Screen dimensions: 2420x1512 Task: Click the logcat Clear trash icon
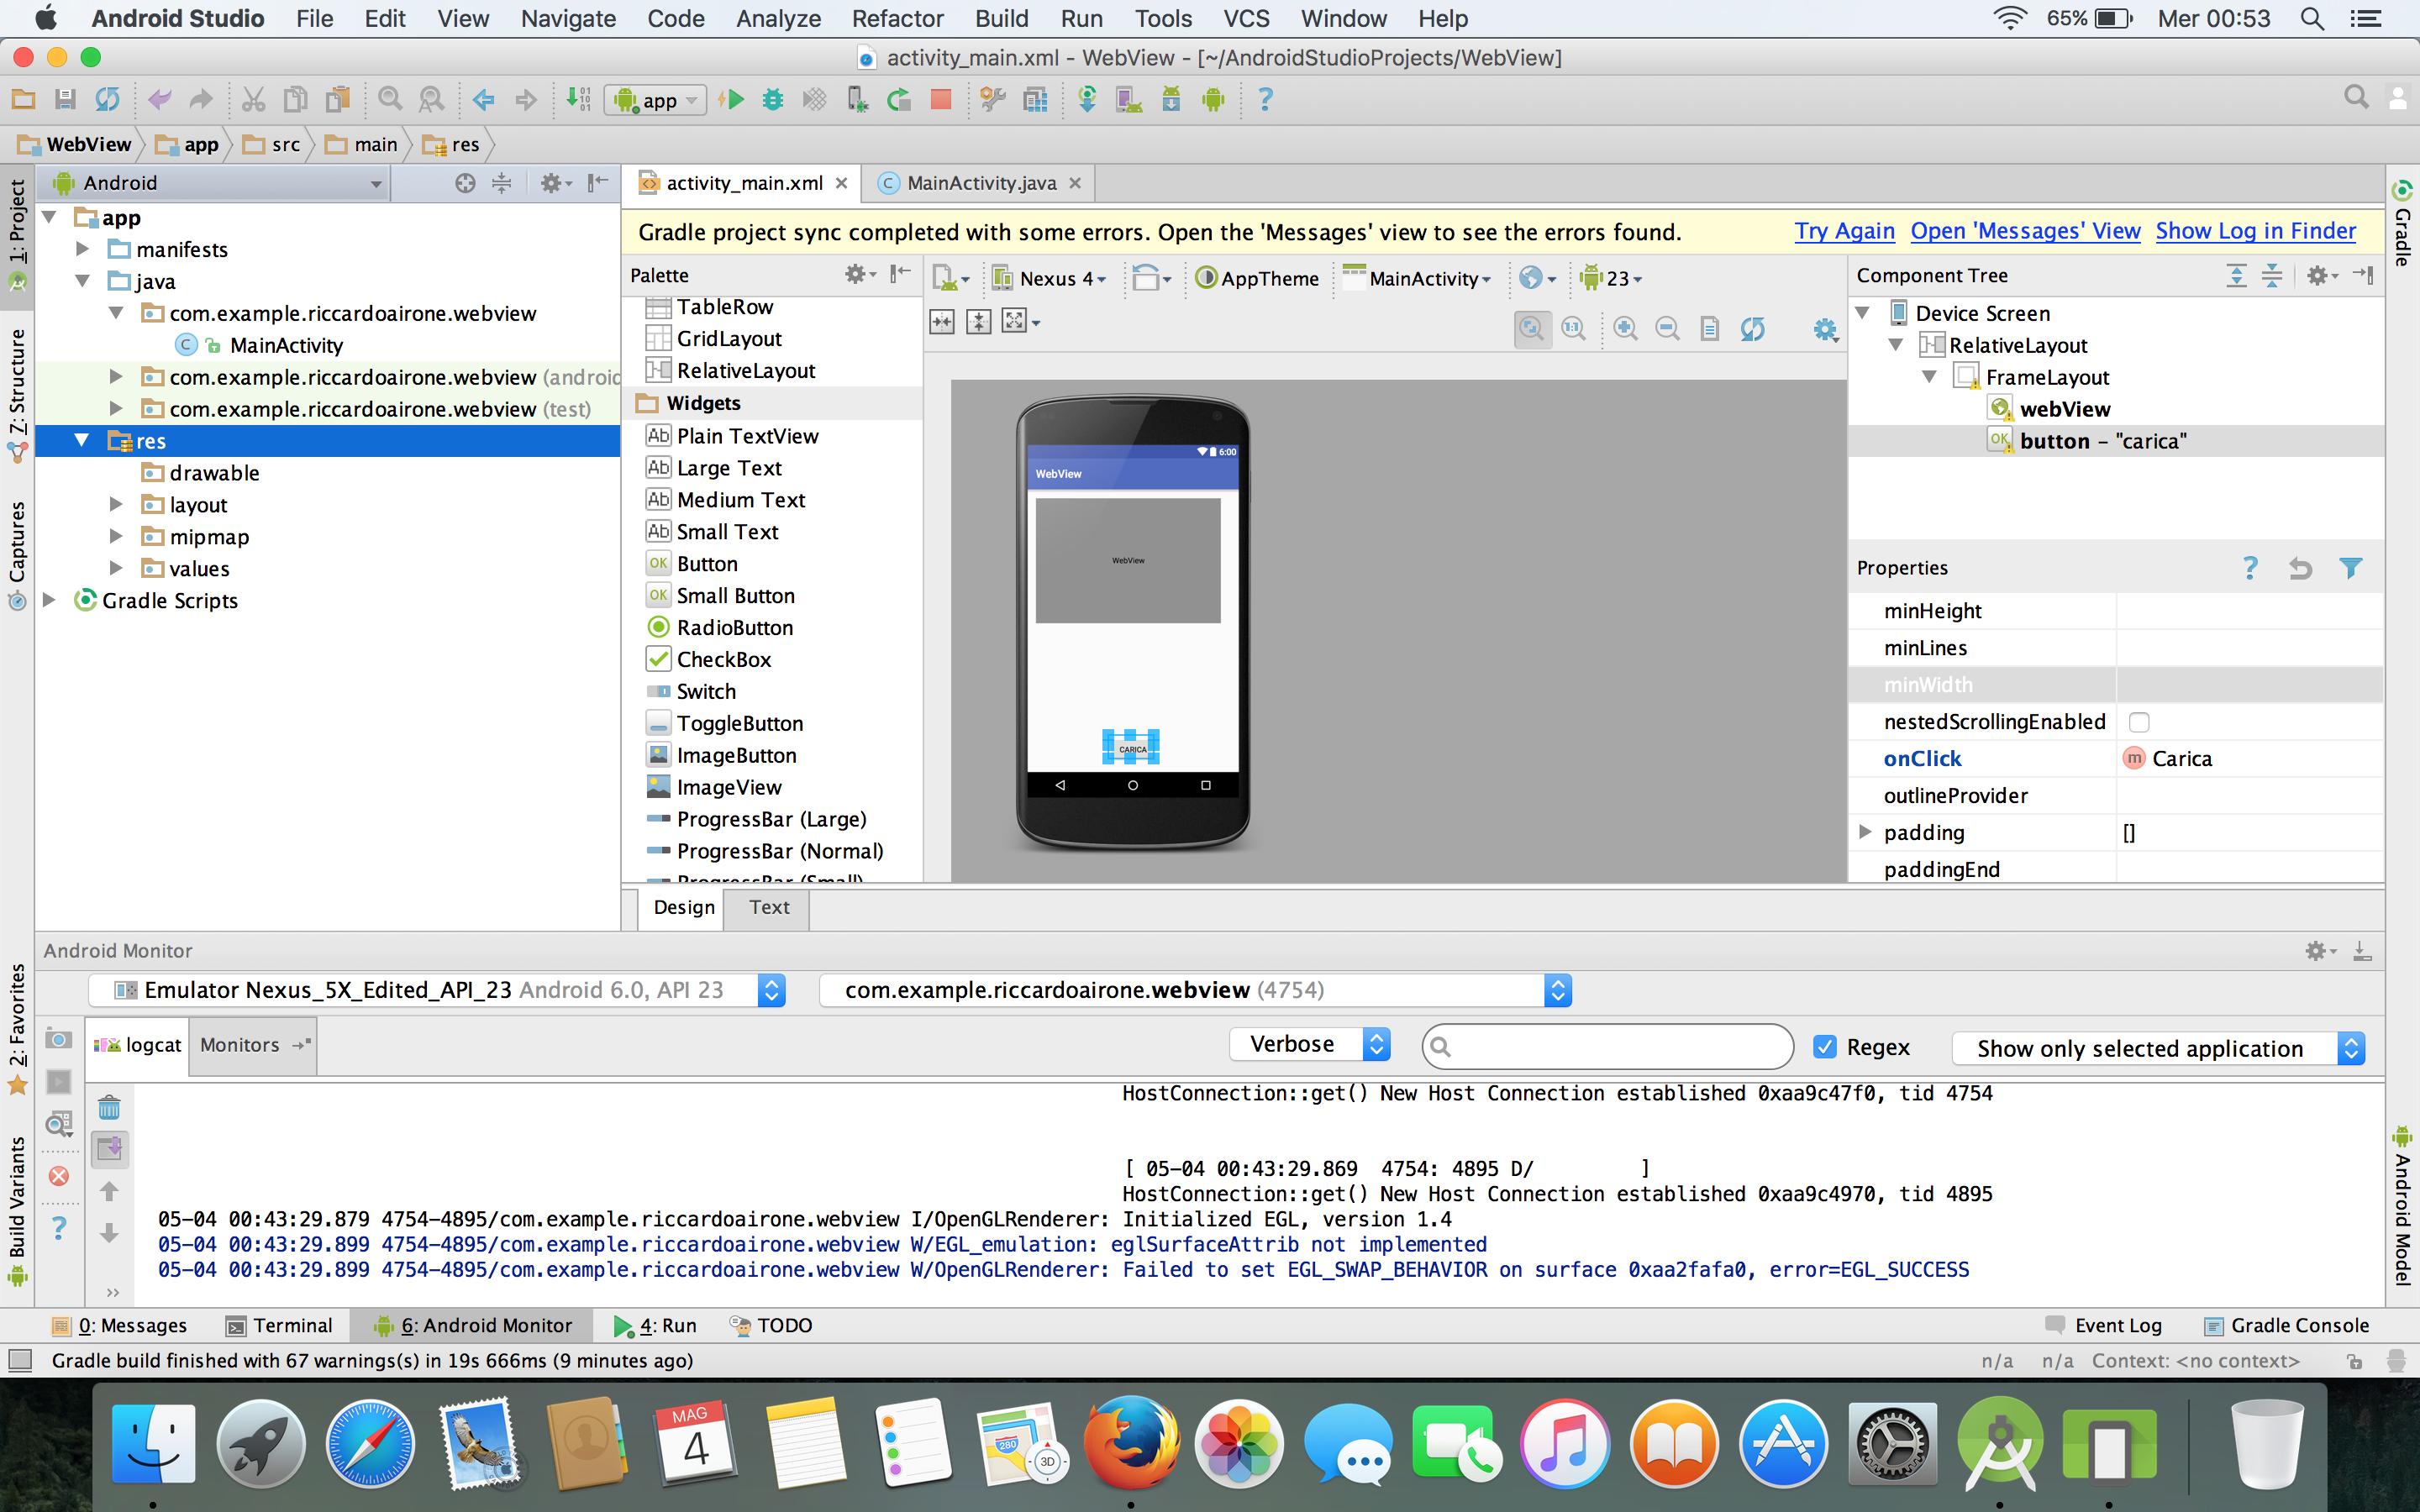click(109, 1107)
